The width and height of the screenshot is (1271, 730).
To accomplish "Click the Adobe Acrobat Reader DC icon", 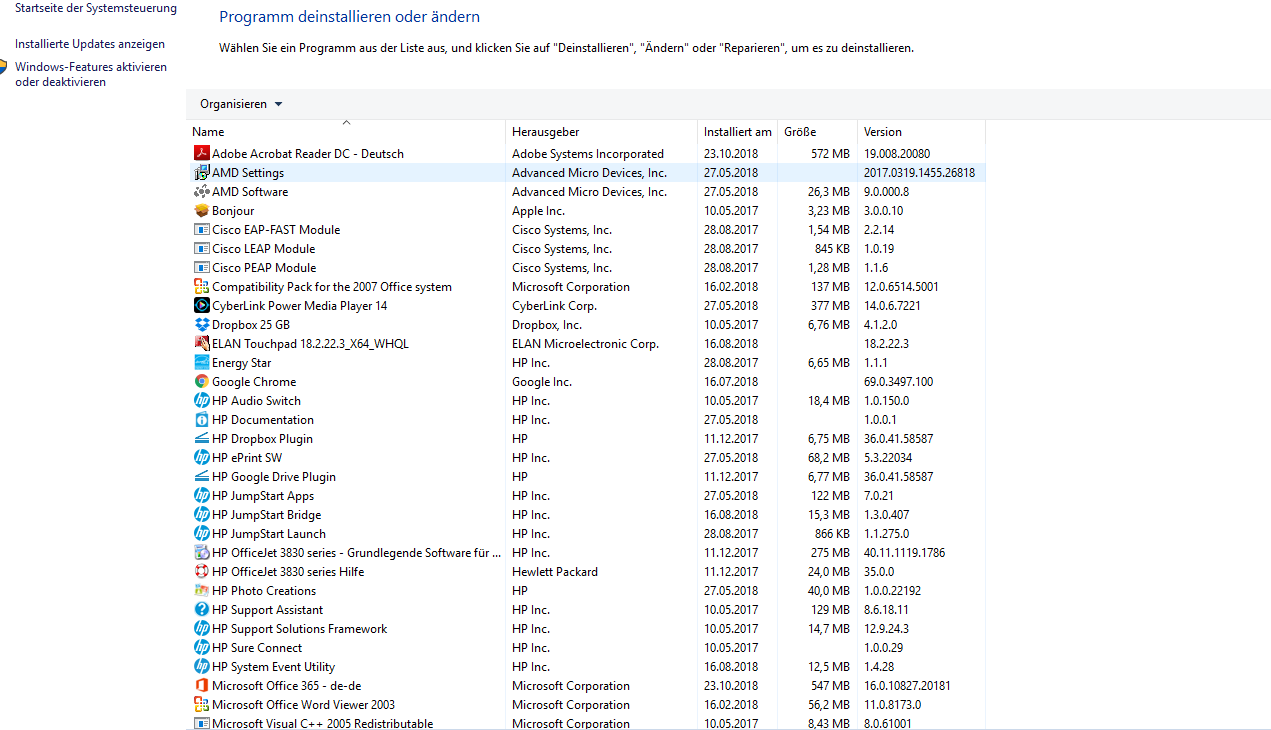I will [201, 154].
